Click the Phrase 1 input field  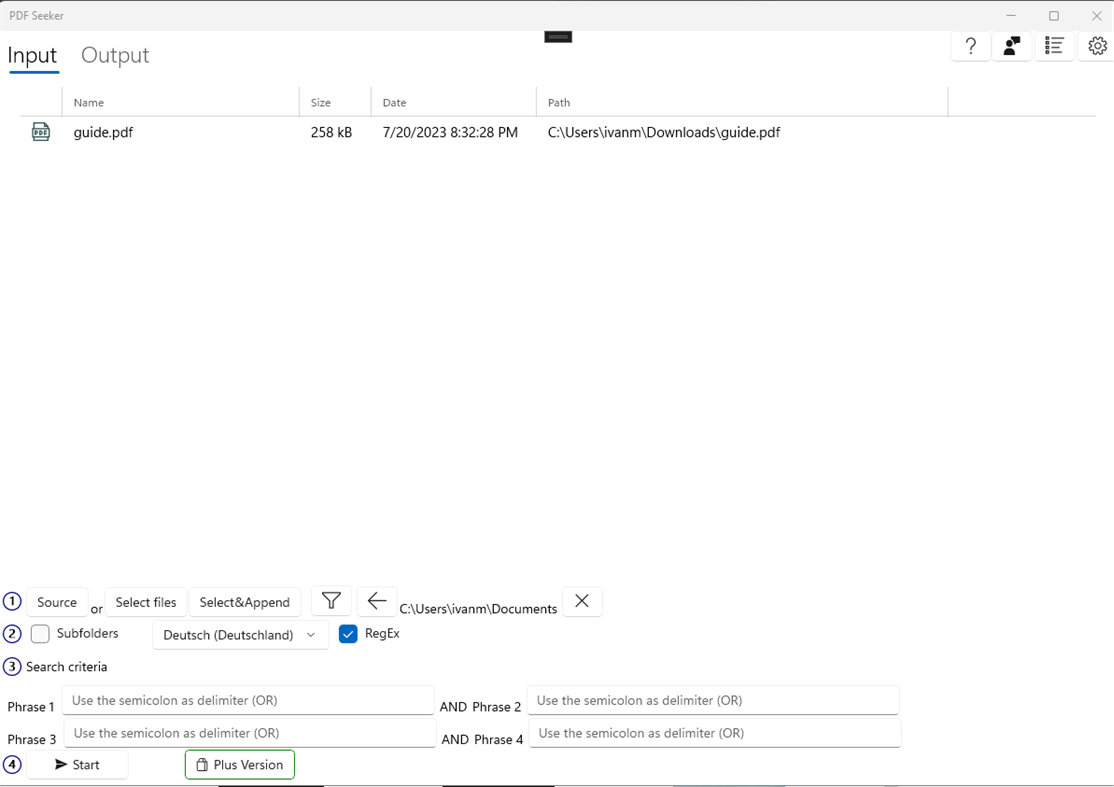(248, 700)
